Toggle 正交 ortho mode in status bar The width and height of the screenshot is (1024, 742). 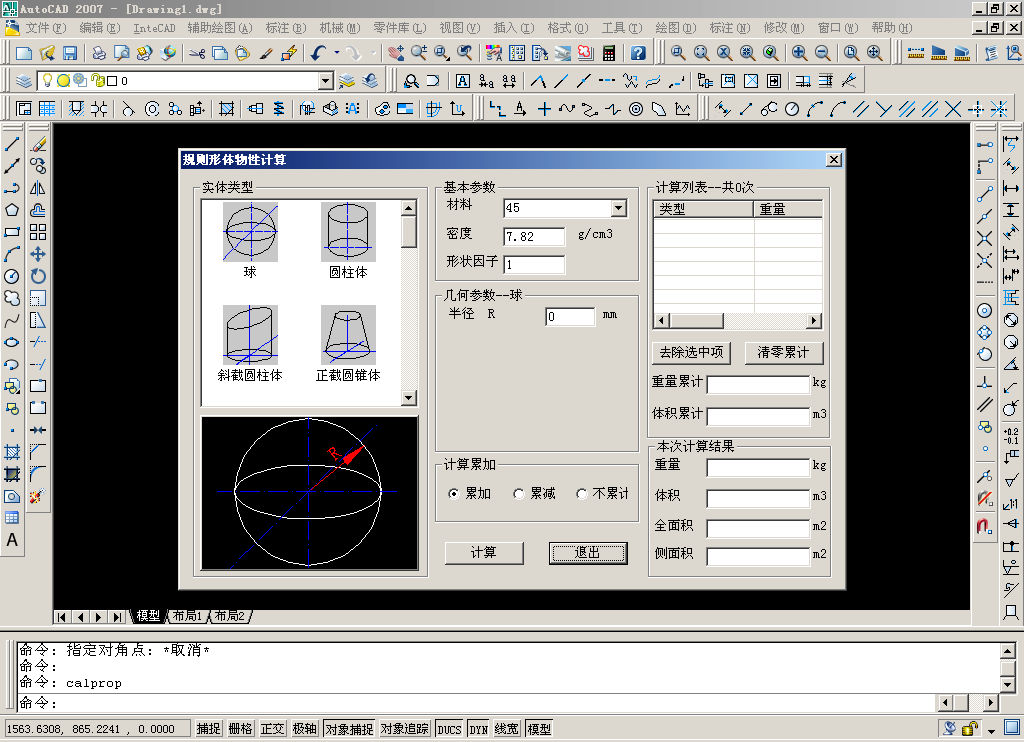click(273, 729)
